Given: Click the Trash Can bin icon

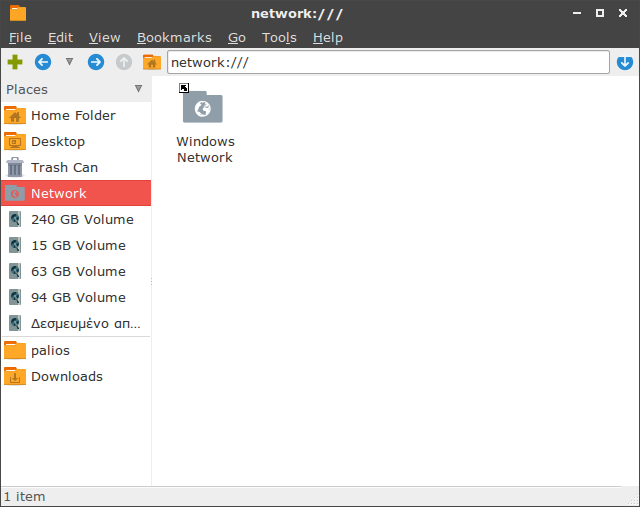Looking at the screenshot, I should click(15, 167).
